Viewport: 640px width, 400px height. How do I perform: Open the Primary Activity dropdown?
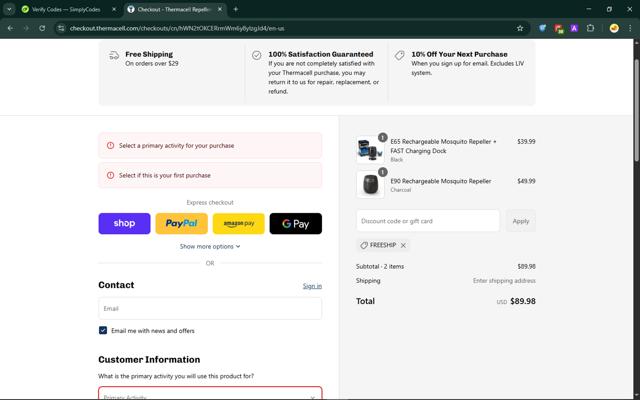pyautogui.click(x=210, y=393)
